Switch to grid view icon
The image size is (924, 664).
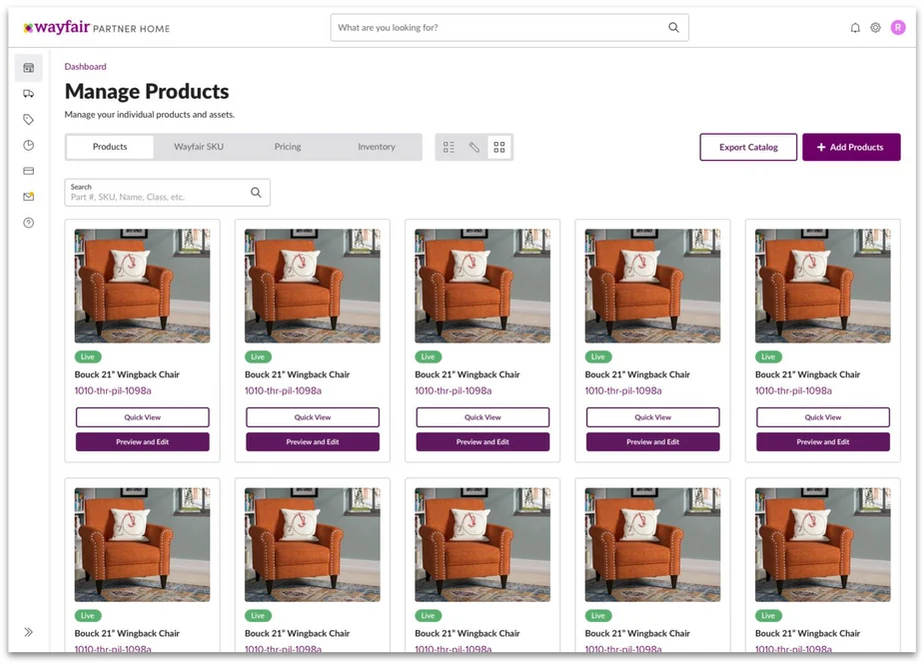[499, 147]
